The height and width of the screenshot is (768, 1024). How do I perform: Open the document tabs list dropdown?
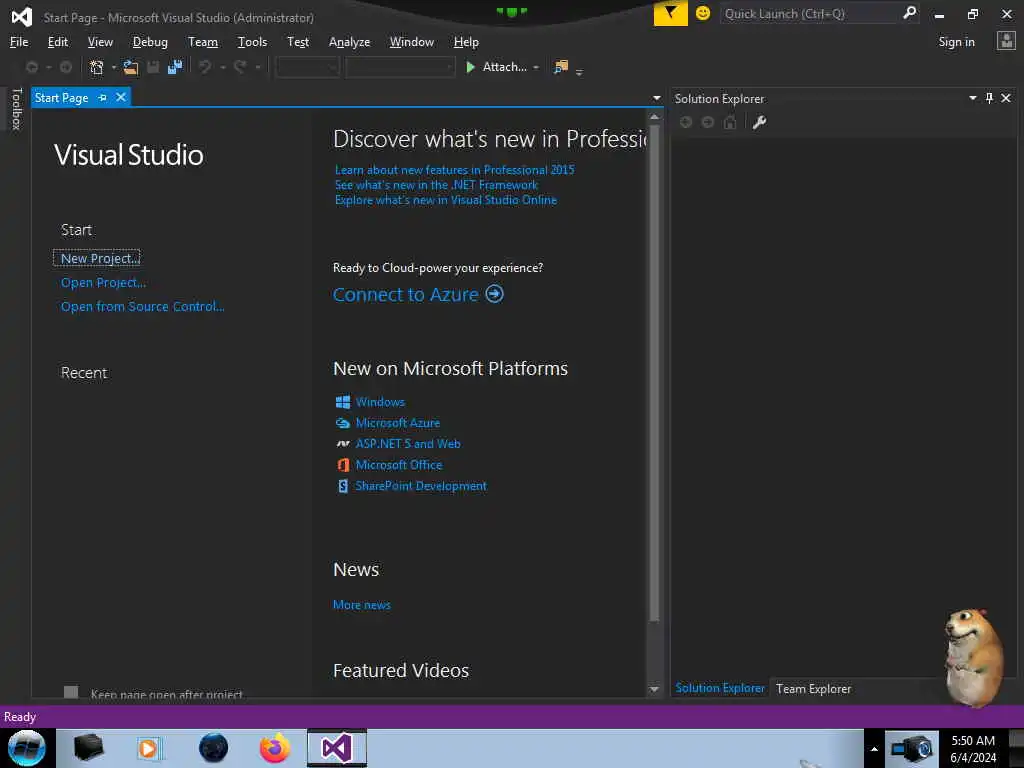point(656,98)
